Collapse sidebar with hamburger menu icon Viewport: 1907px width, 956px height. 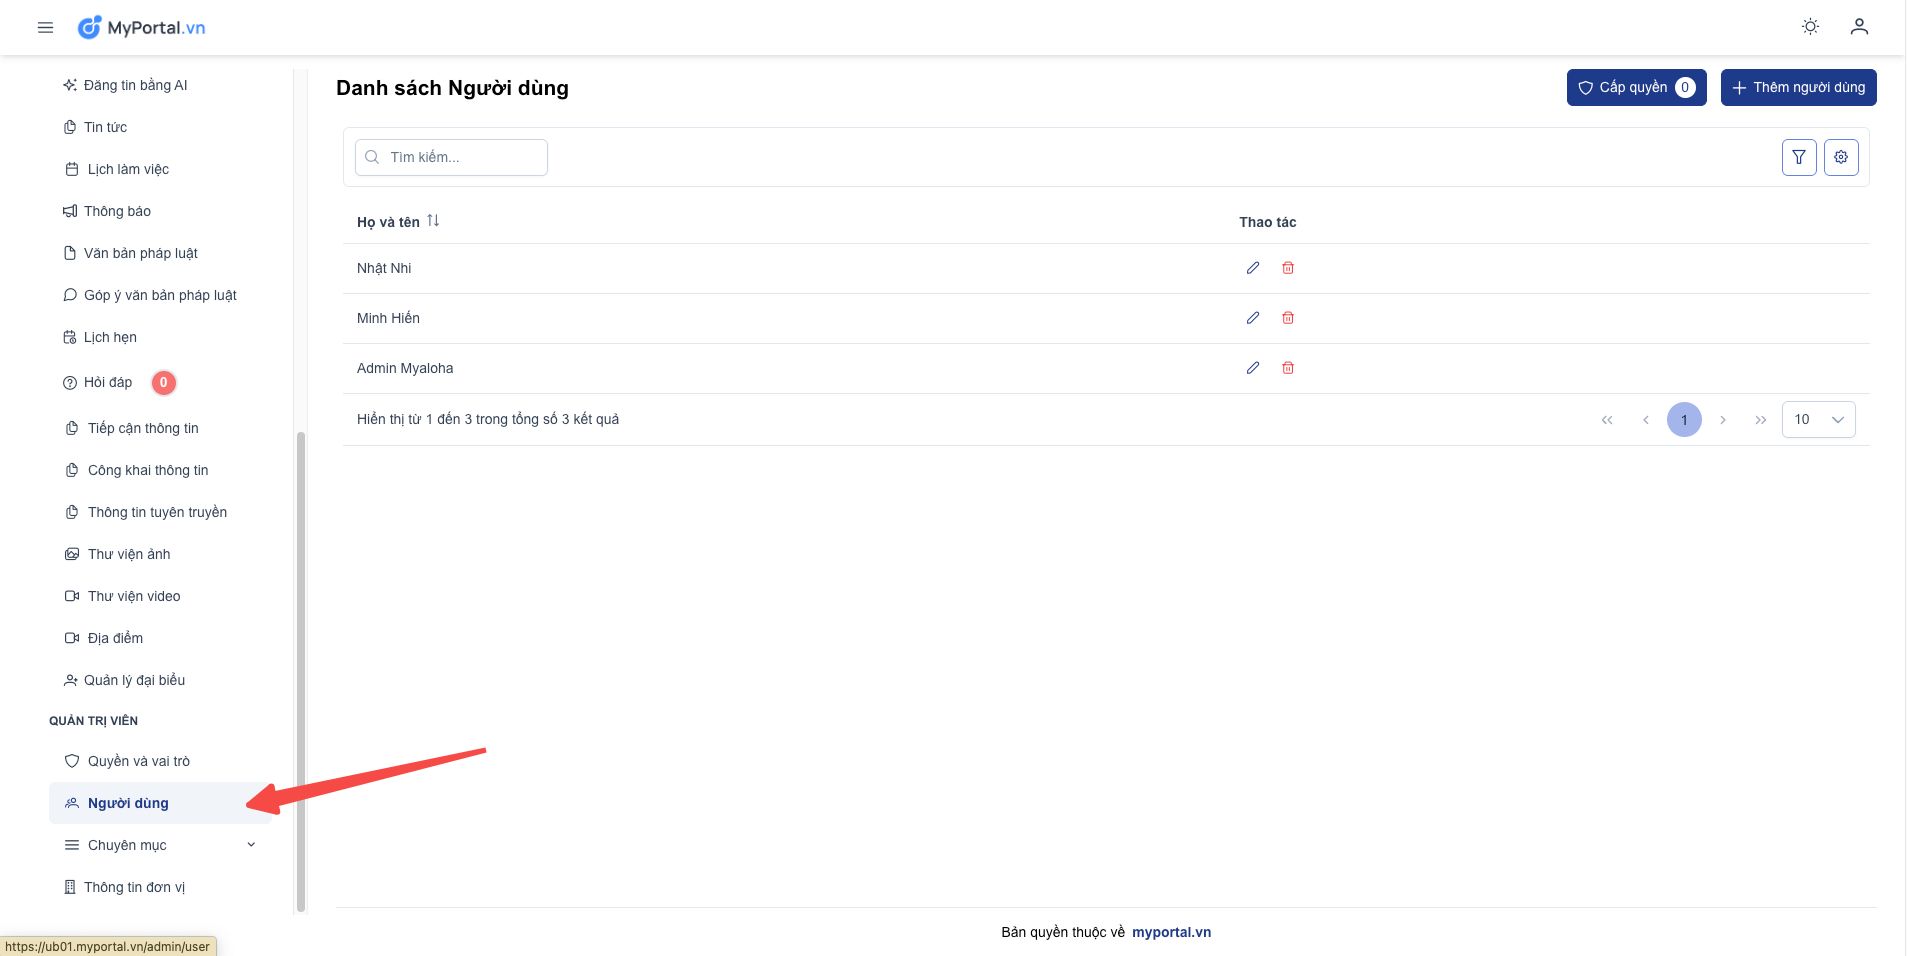coord(45,28)
